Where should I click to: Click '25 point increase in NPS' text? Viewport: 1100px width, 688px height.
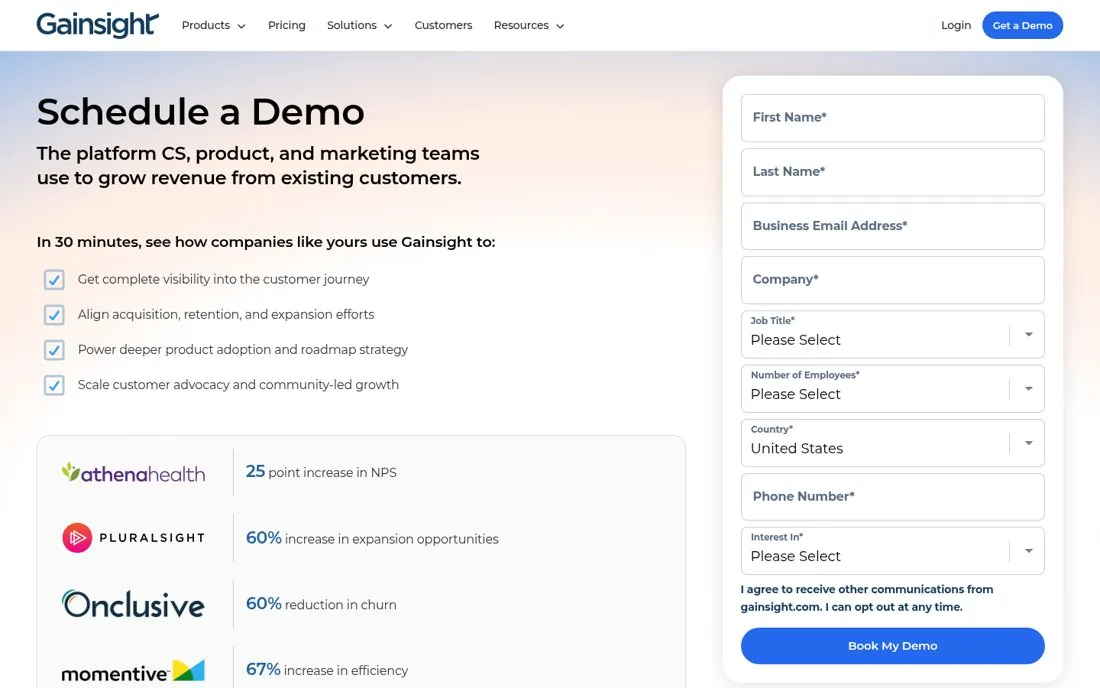pyautogui.click(x=321, y=472)
